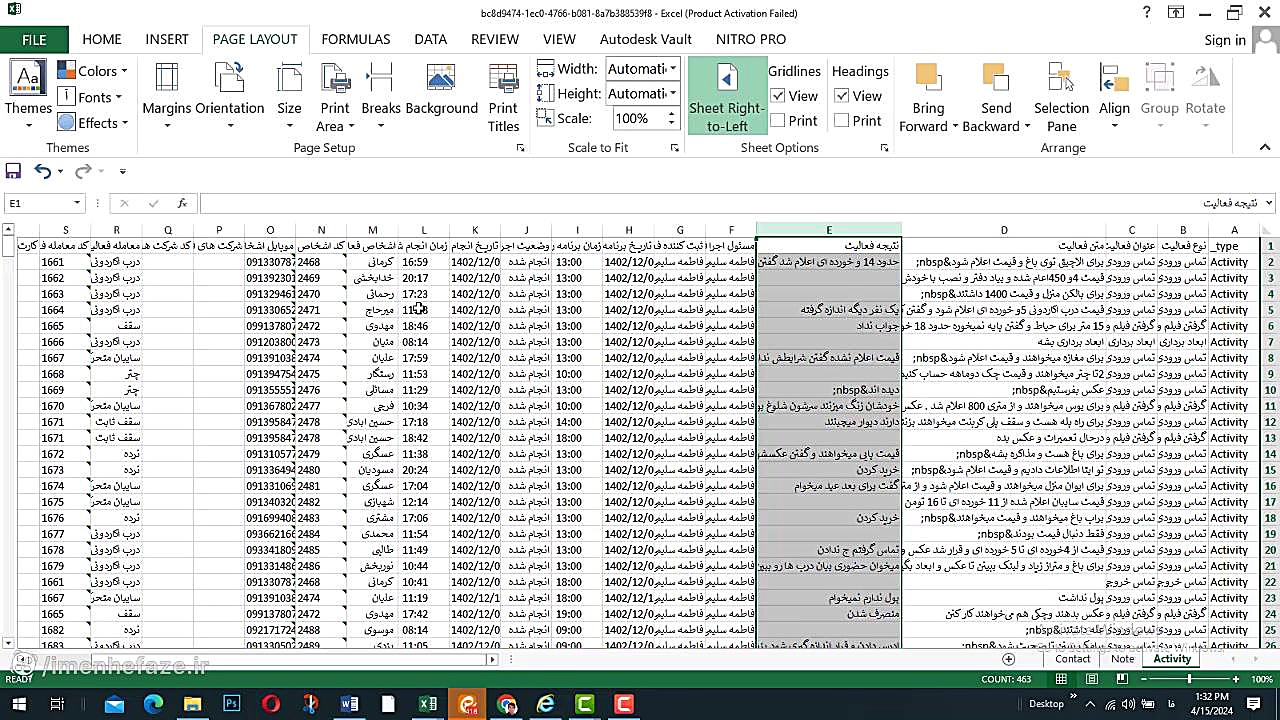Open the Name Box dropdown arrow
The image size is (1280, 720).
(x=76, y=203)
